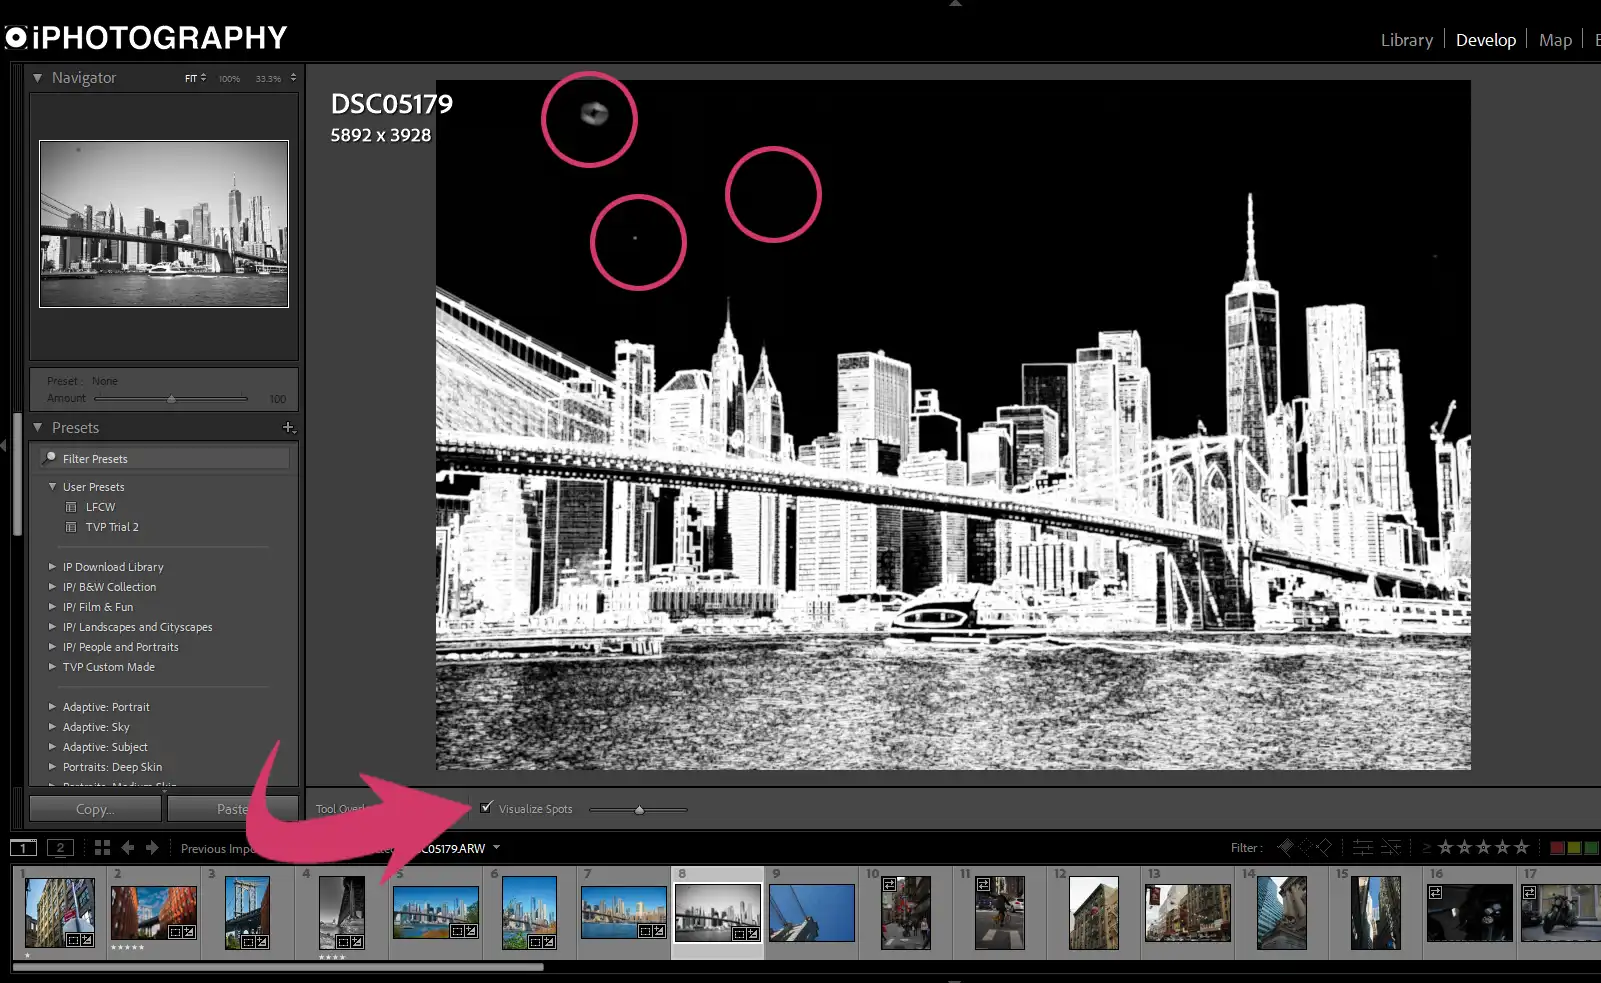Uncheck the Visualize Spots checkbox

487,808
